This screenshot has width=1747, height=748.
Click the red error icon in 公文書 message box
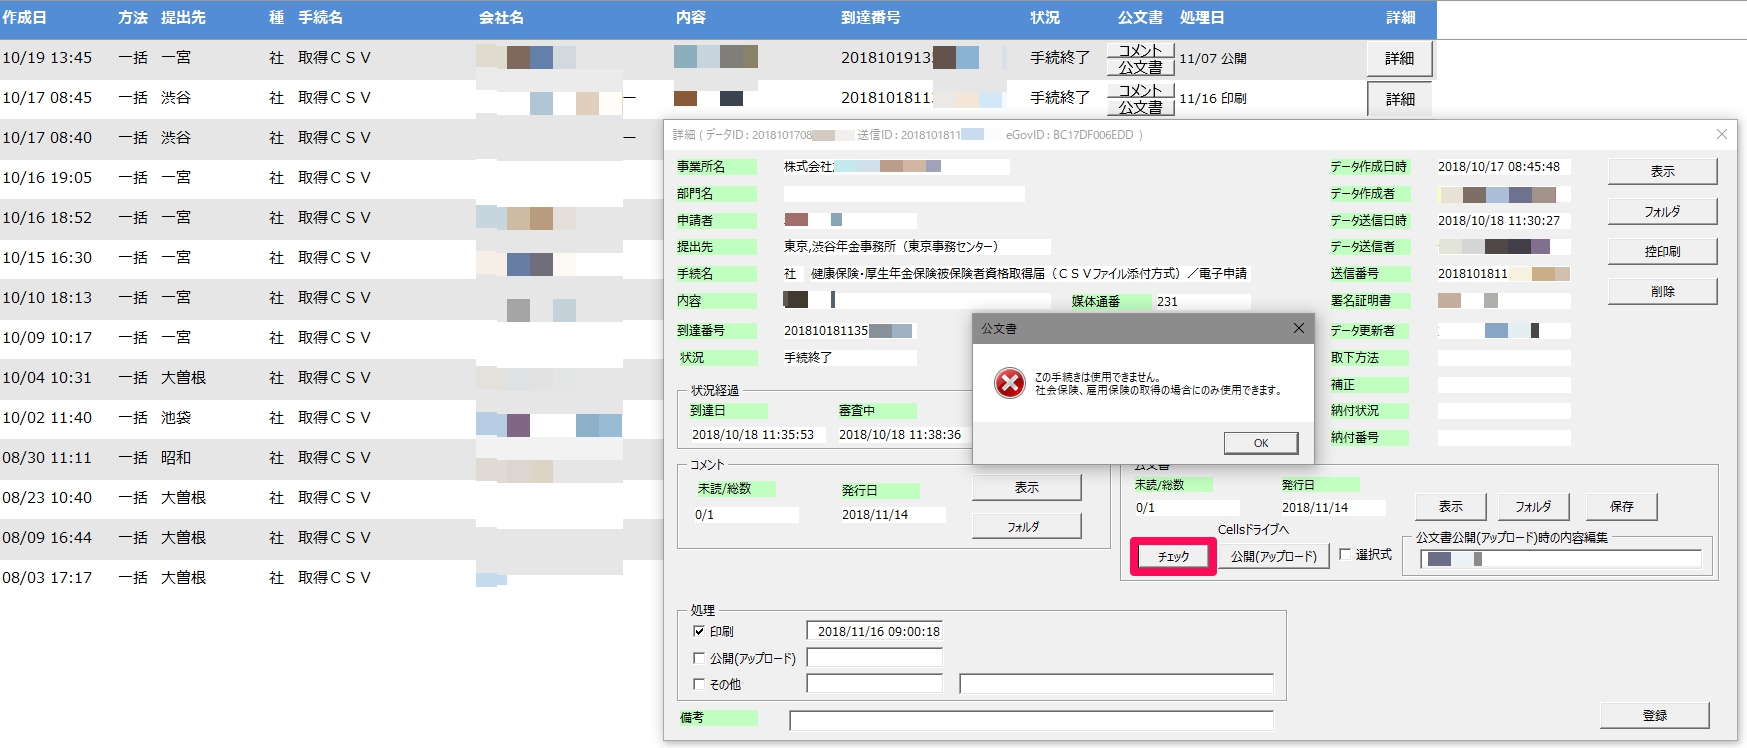tap(1010, 383)
